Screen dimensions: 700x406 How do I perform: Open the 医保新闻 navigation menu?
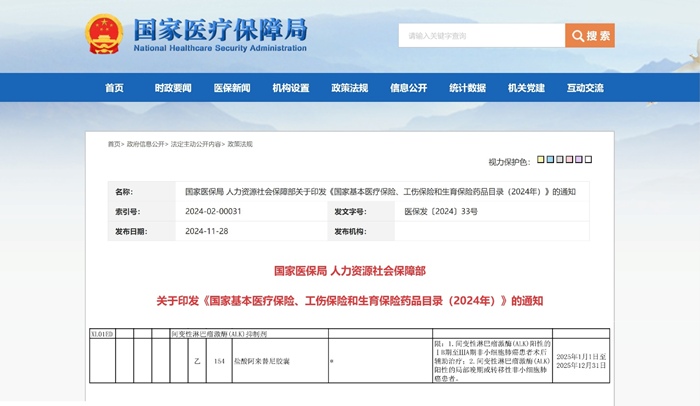(232, 88)
